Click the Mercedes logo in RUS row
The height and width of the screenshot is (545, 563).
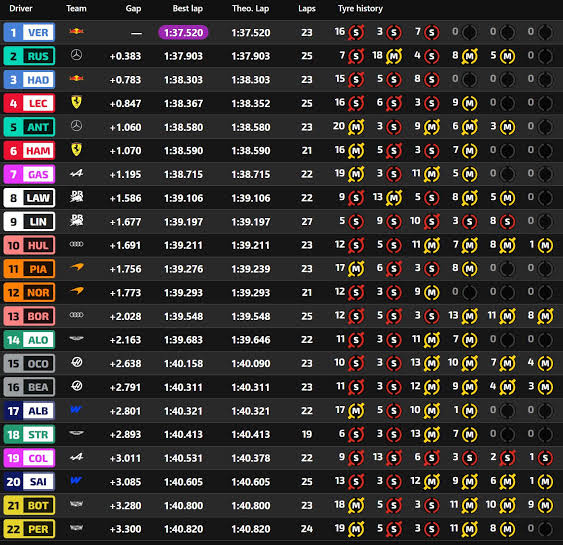pyautogui.click(x=76, y=55)
